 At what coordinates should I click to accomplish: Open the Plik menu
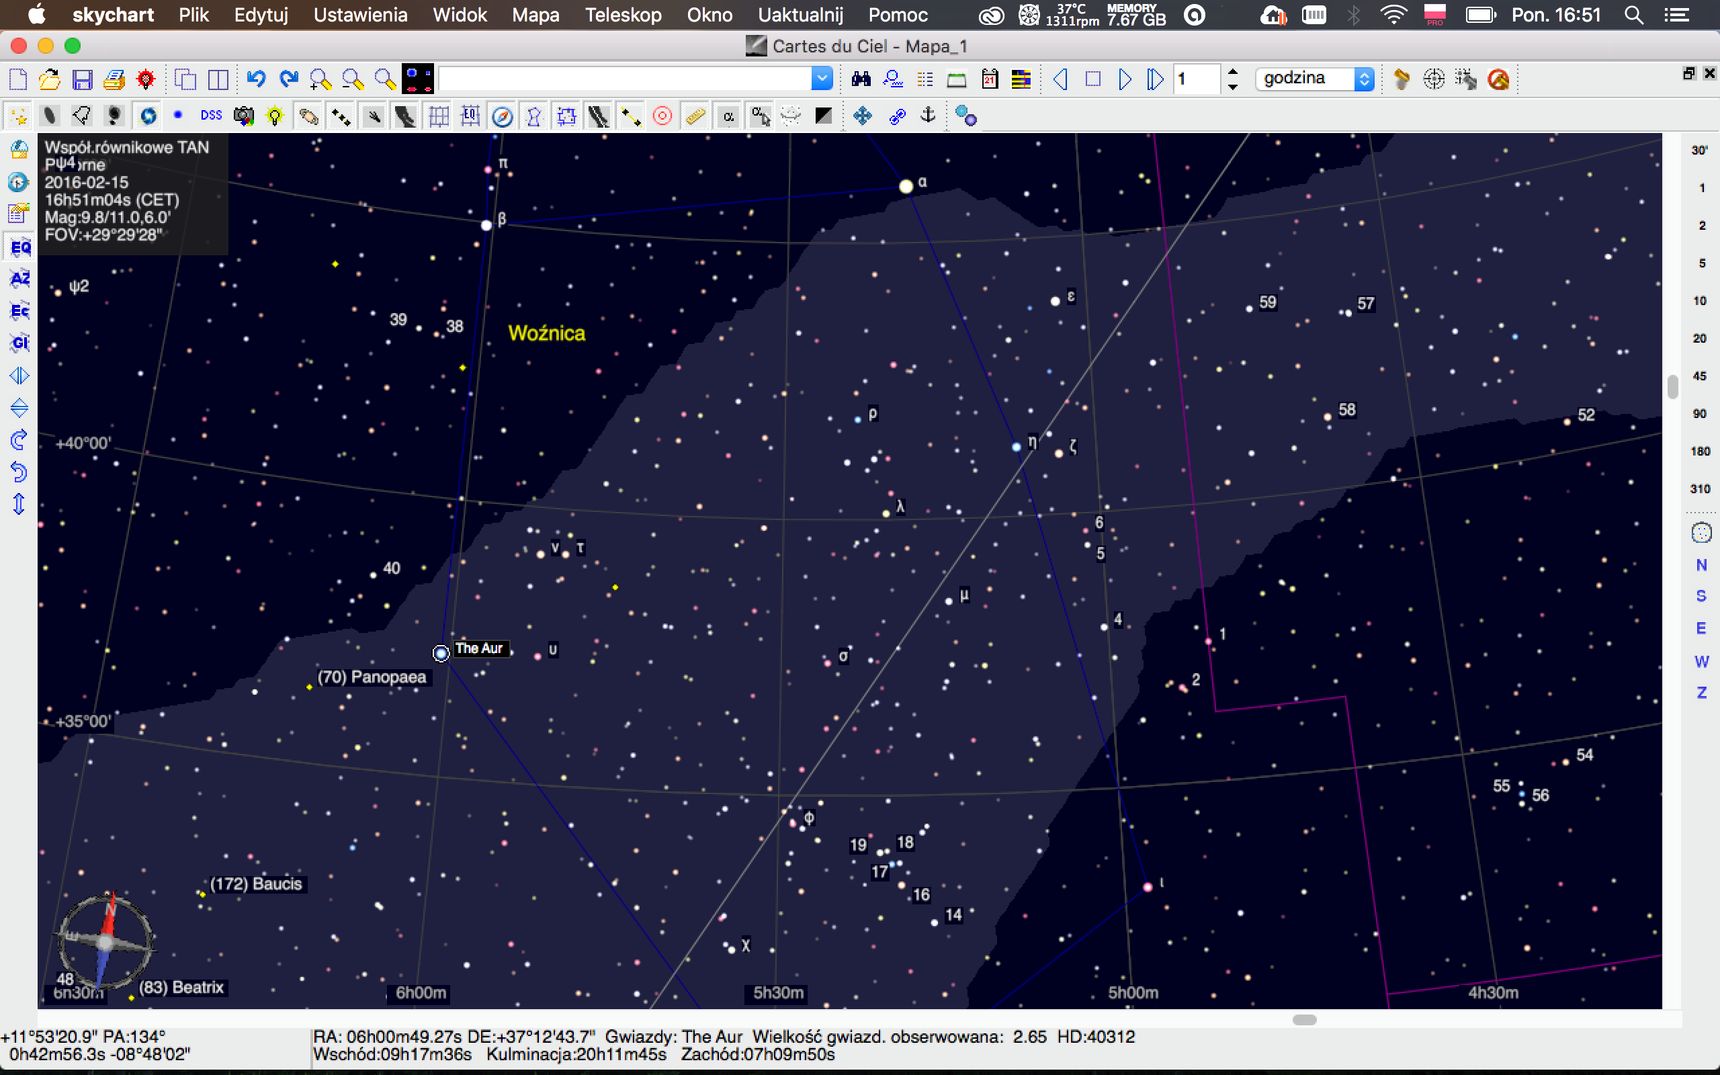click(x=194, y=15)
